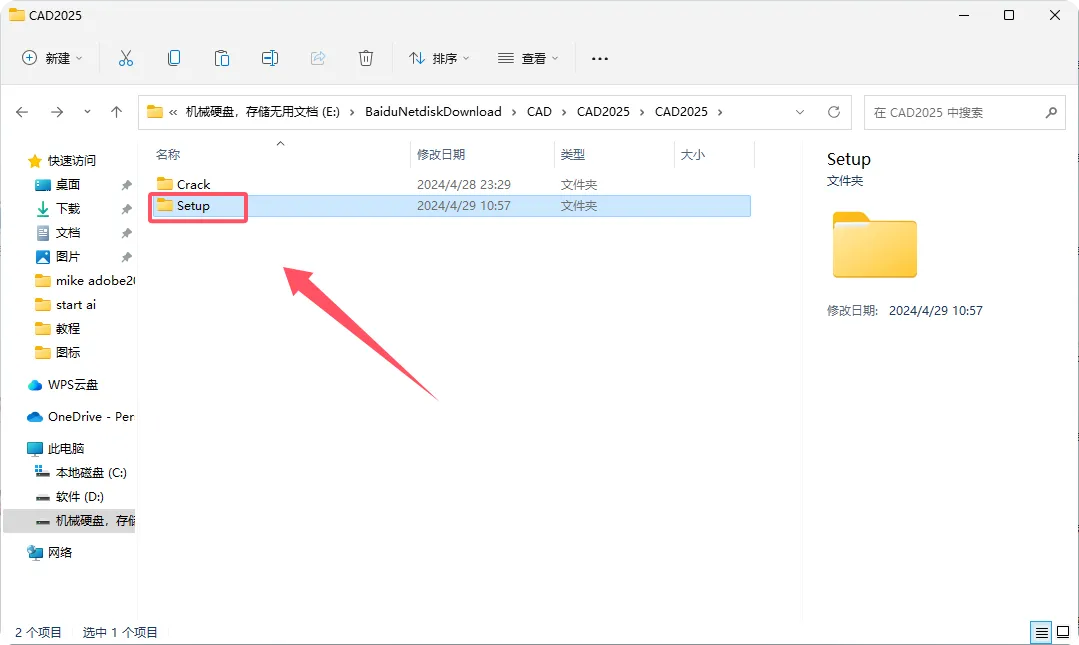Click the Copy icon in toolbar
The width and height of the screenshot is (1079, 645).
174,59
